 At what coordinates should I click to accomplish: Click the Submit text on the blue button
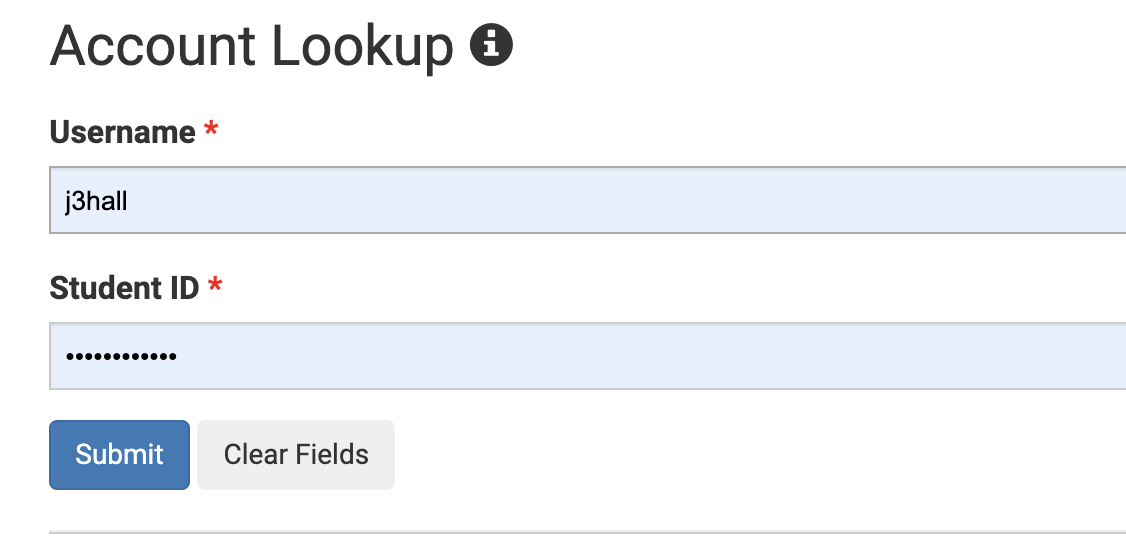coord(119,455)
